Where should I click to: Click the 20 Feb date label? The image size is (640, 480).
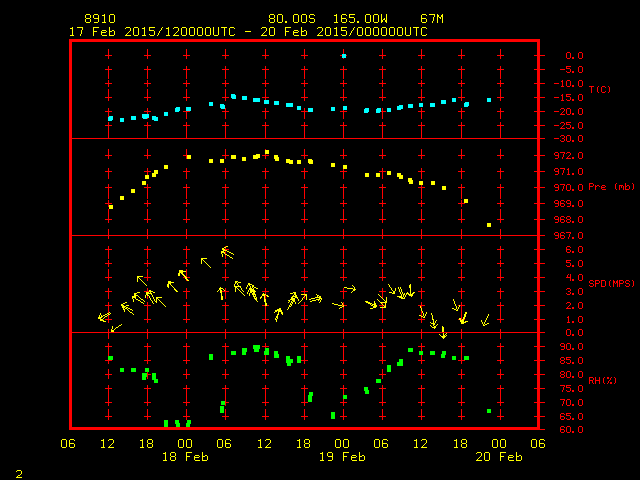point(498,457)
